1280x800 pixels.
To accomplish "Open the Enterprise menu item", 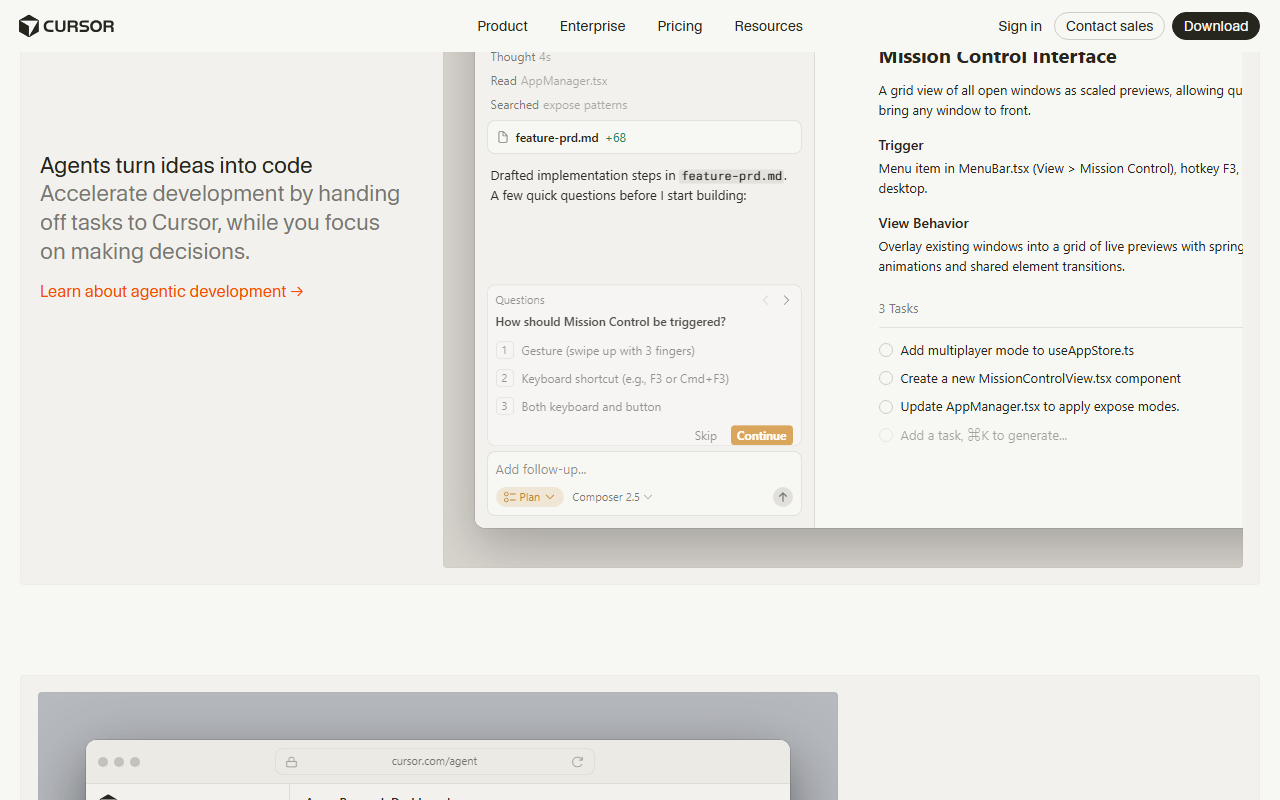I will [592, 26].
